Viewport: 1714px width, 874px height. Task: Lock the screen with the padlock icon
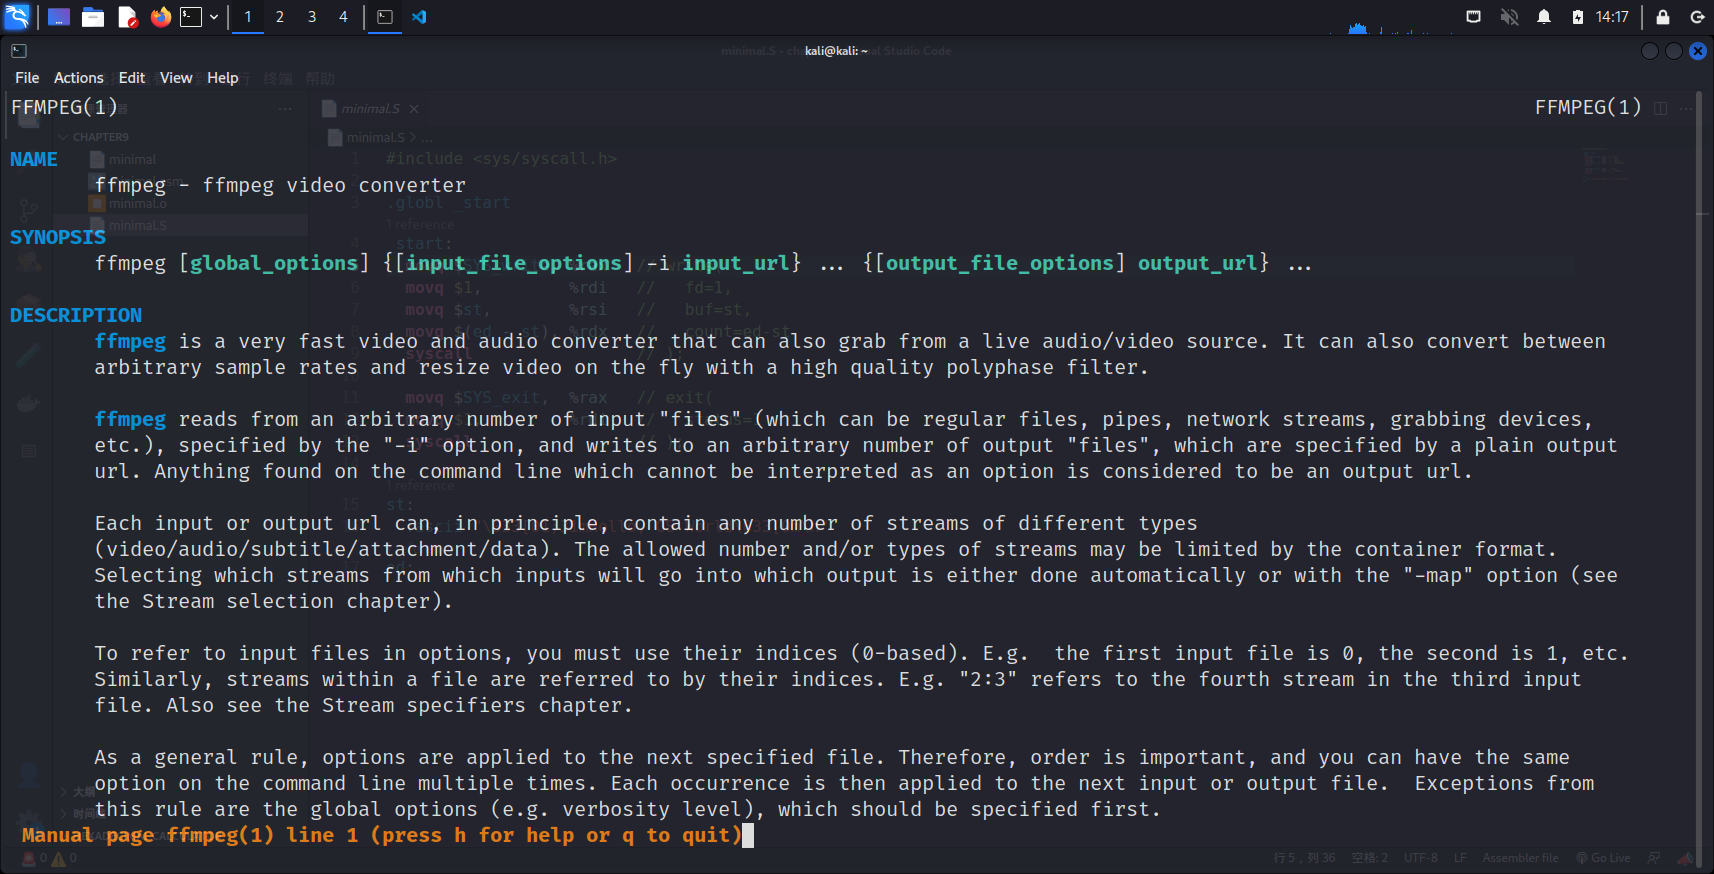pyautogui.click(x=1663, y=17)
